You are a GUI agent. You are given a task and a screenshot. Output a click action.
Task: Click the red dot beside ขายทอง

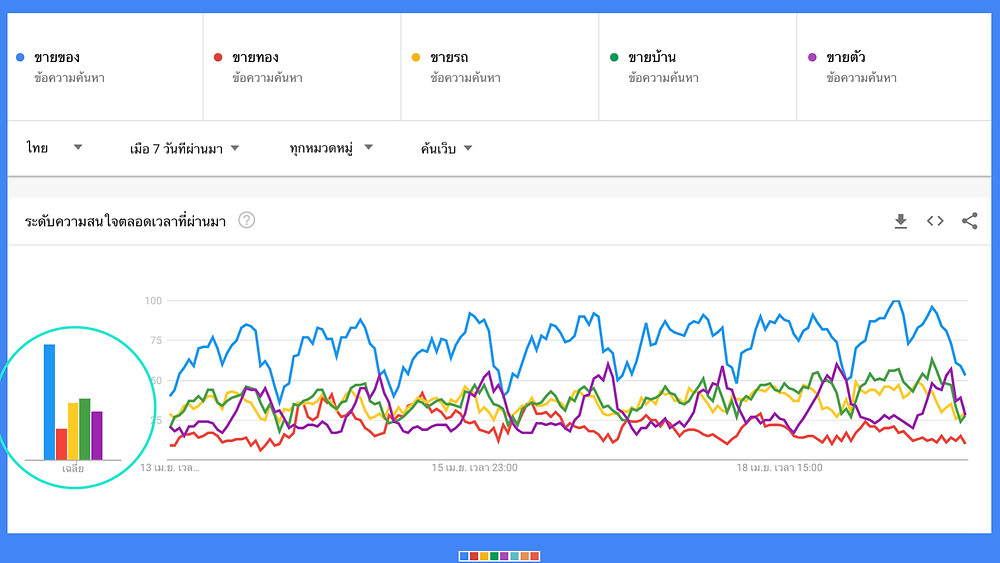point(218,58)
